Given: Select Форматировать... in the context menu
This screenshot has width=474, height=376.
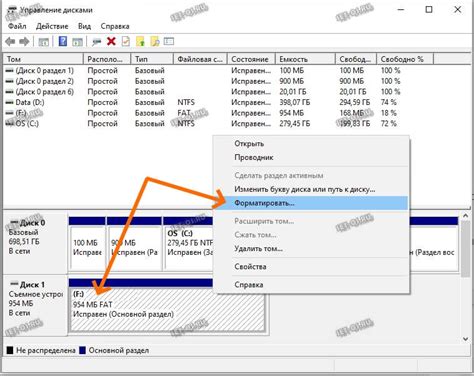Looking at the screenshot, I should tap(311, 203).
